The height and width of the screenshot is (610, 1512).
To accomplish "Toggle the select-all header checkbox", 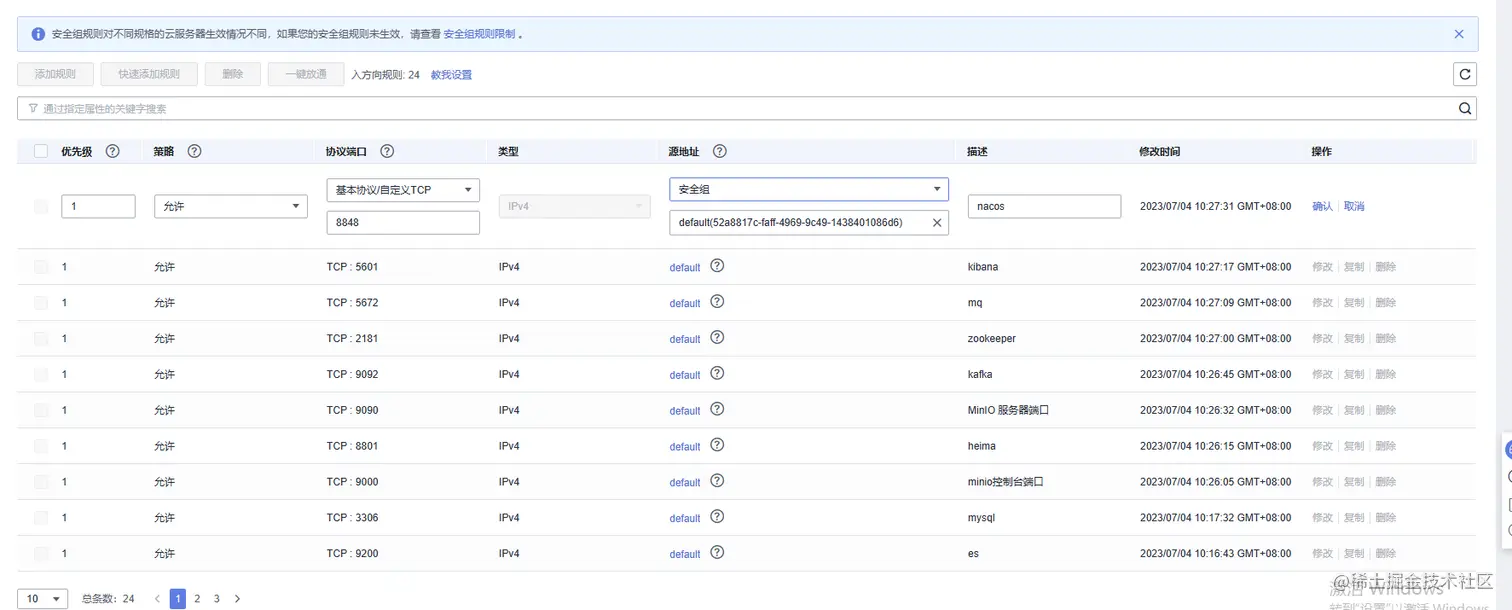I will (41, 151).
